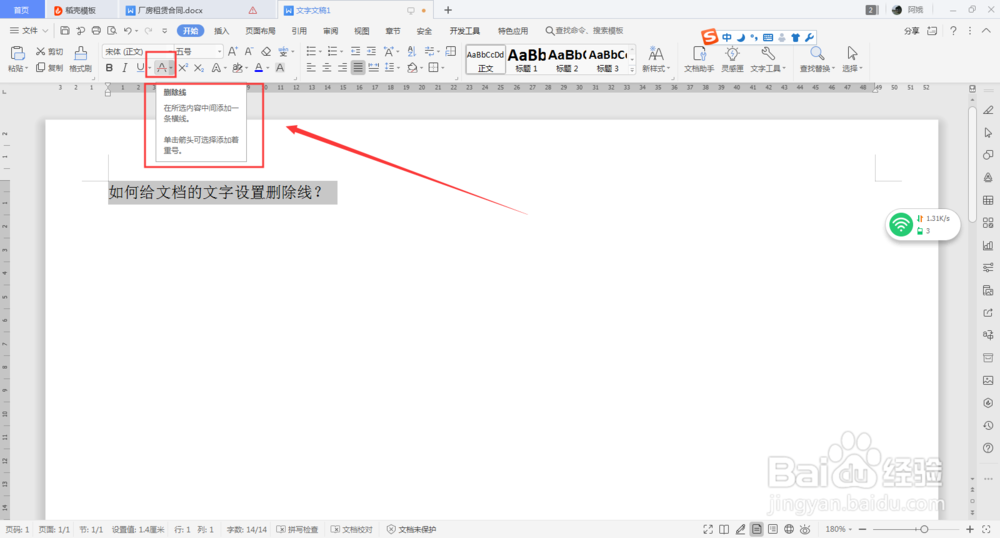Align text left
The height and width of the screenshot is (538, 1000).
click(x=311, y=68)
